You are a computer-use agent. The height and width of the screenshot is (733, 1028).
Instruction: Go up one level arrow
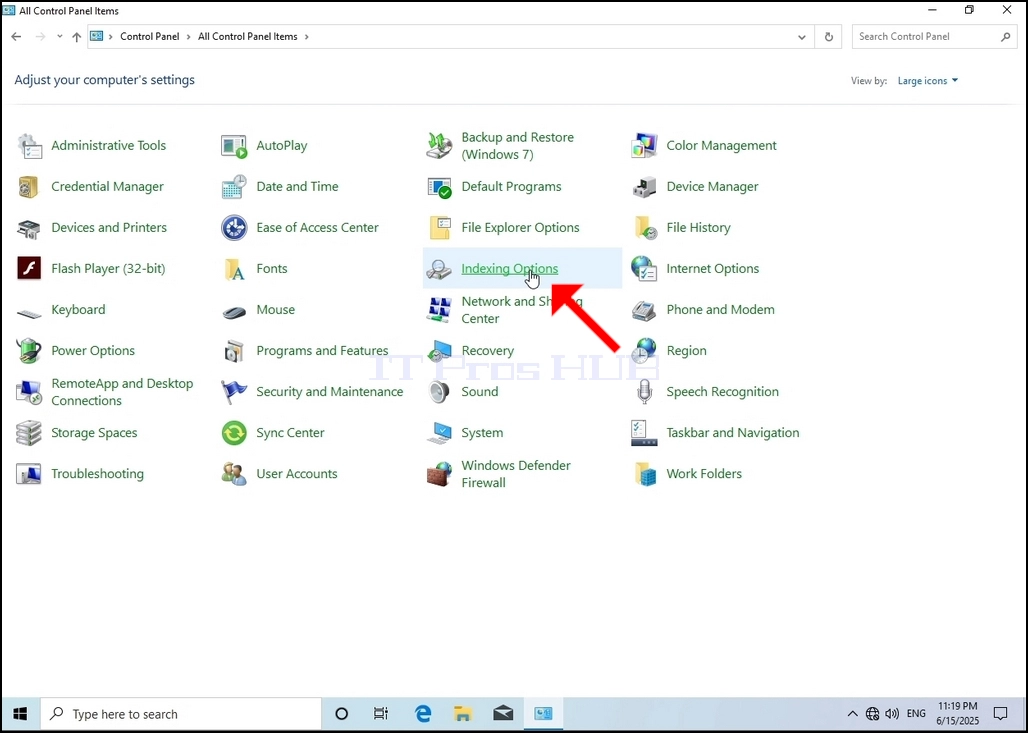point(77,37)
